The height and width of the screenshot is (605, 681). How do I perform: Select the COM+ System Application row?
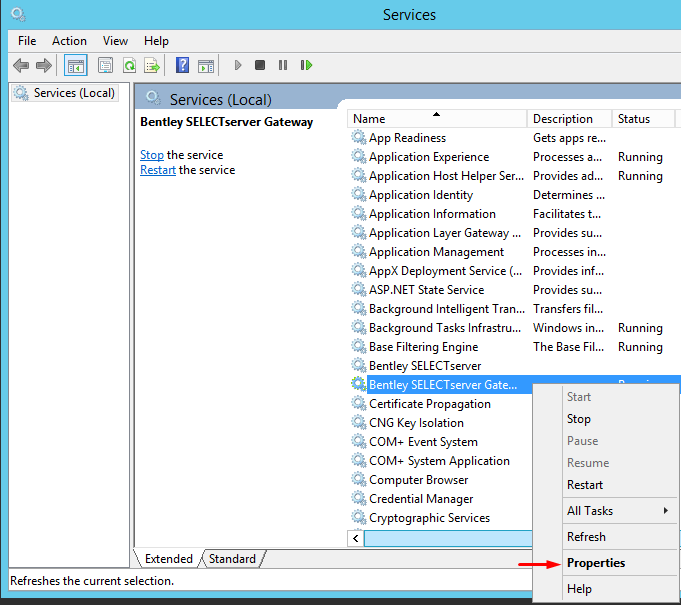point(441,461)
